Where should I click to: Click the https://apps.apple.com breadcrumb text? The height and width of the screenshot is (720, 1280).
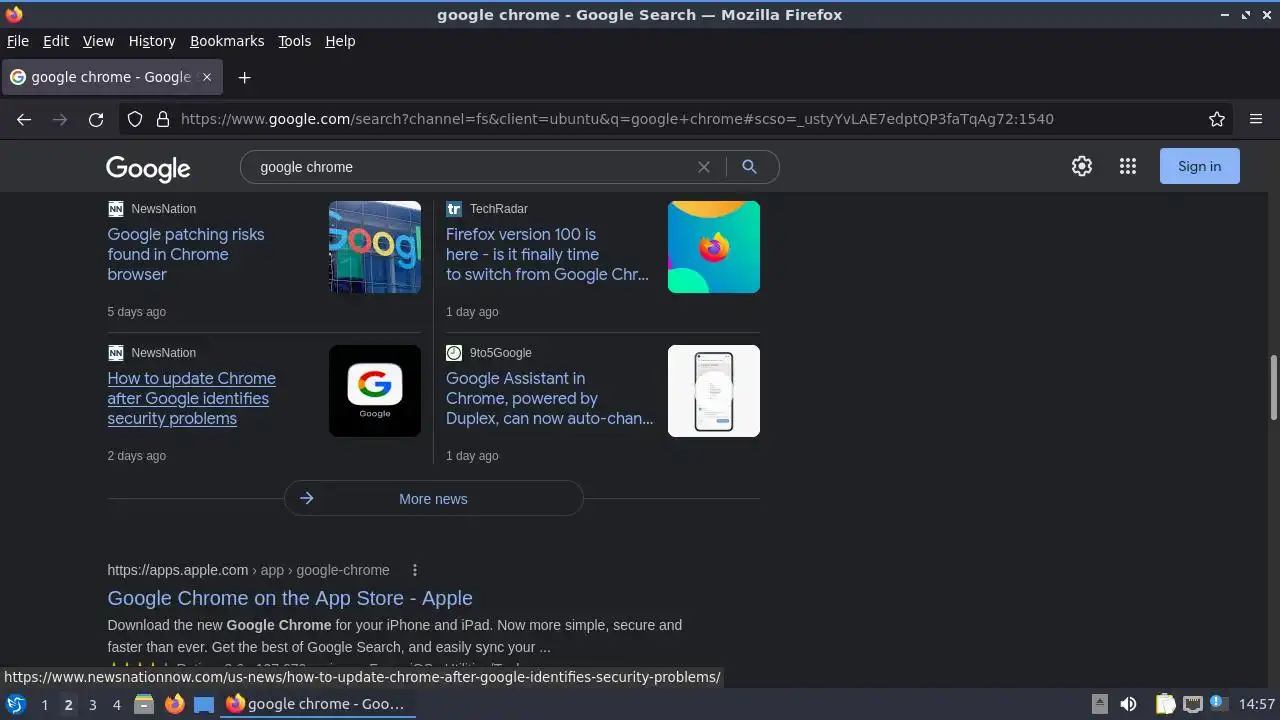[x=177, y=570]
